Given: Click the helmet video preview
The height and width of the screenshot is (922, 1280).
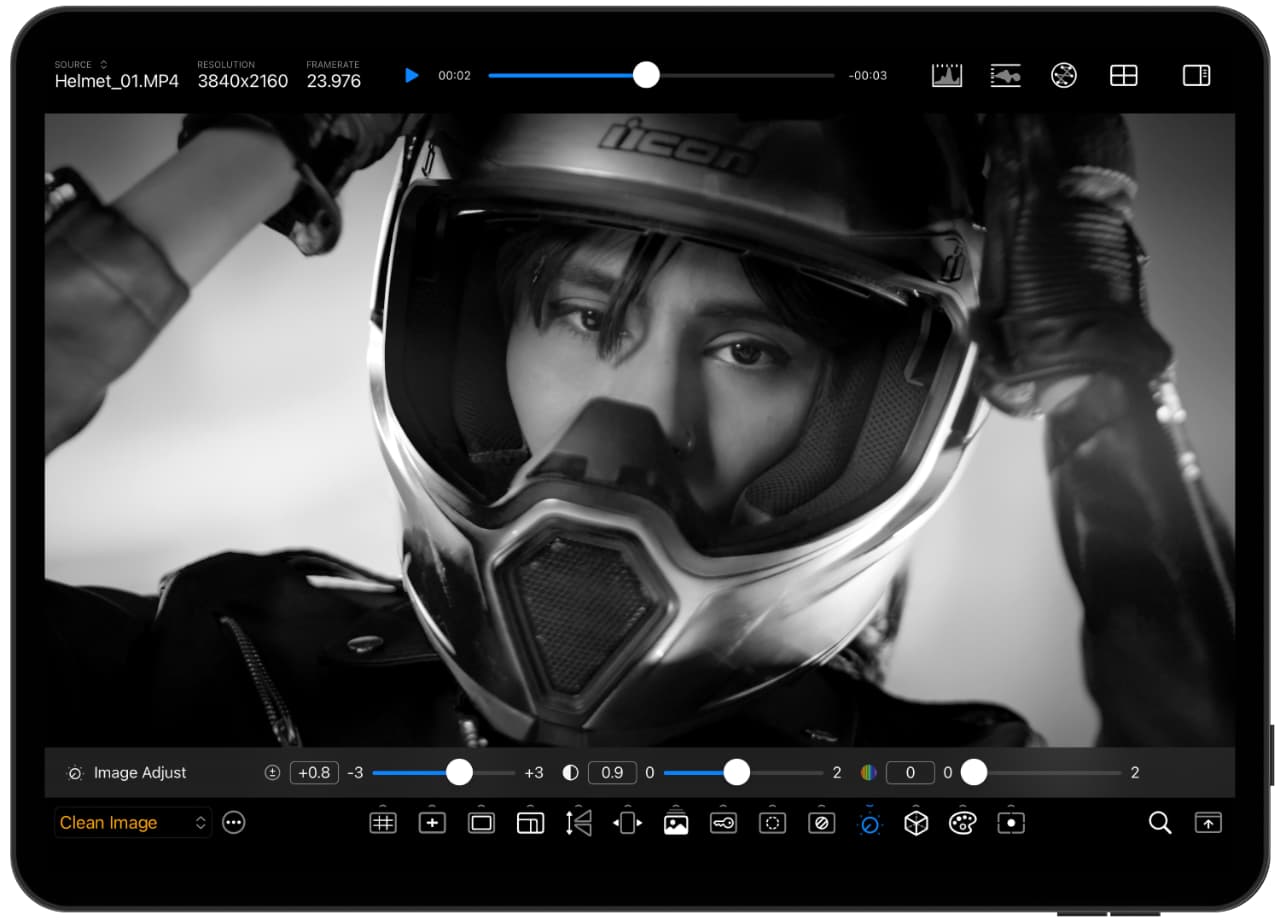Looking at the screenshot, I should click(x=640, y=430).
